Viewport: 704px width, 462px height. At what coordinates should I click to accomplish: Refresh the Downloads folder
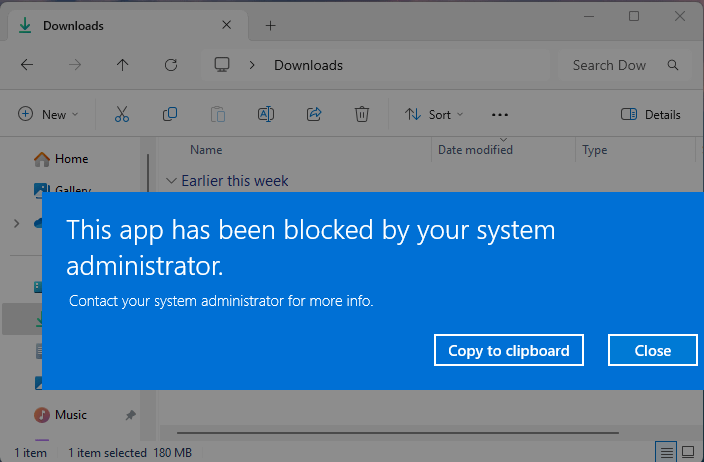tap(171, 65)
